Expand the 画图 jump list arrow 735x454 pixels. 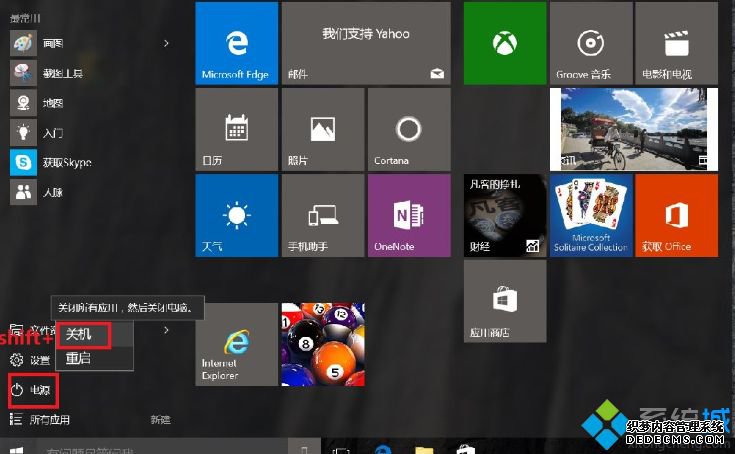[166, 44]
